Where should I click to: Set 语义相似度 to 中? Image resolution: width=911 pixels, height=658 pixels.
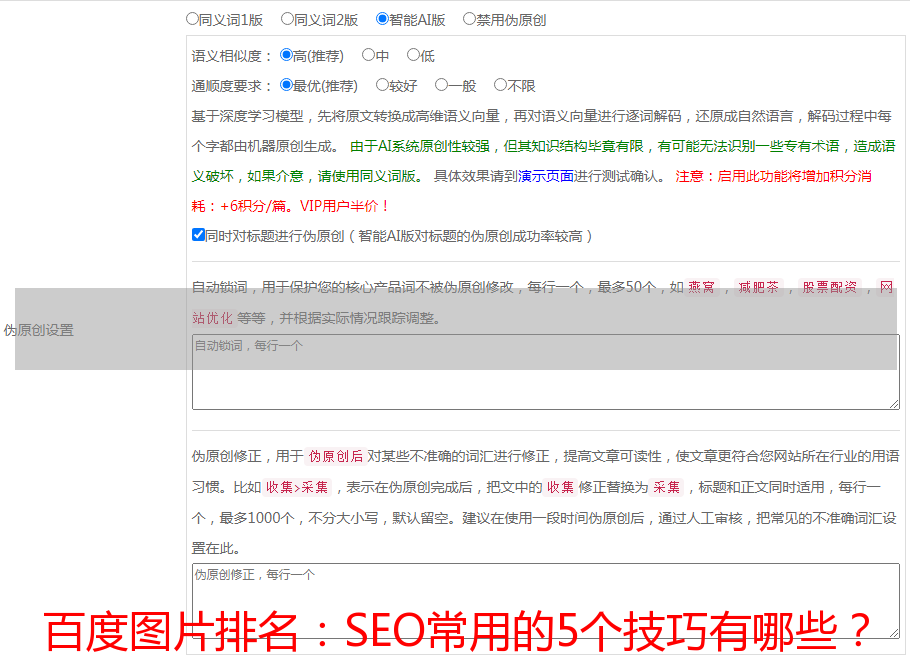[368, 55]
